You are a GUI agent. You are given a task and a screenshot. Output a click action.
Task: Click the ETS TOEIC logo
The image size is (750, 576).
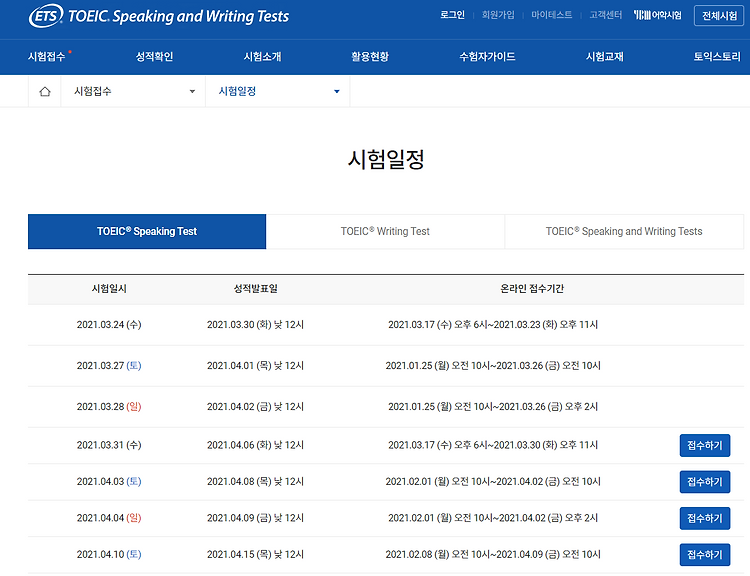(159, 16)
